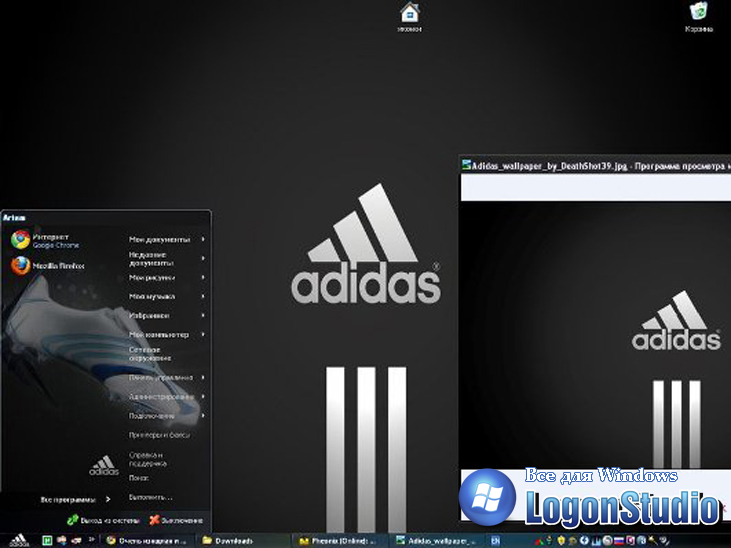Open Сетевое окружение from the start menu
Image resolution: width=731 pixels, height=548 pixels.
150,354
